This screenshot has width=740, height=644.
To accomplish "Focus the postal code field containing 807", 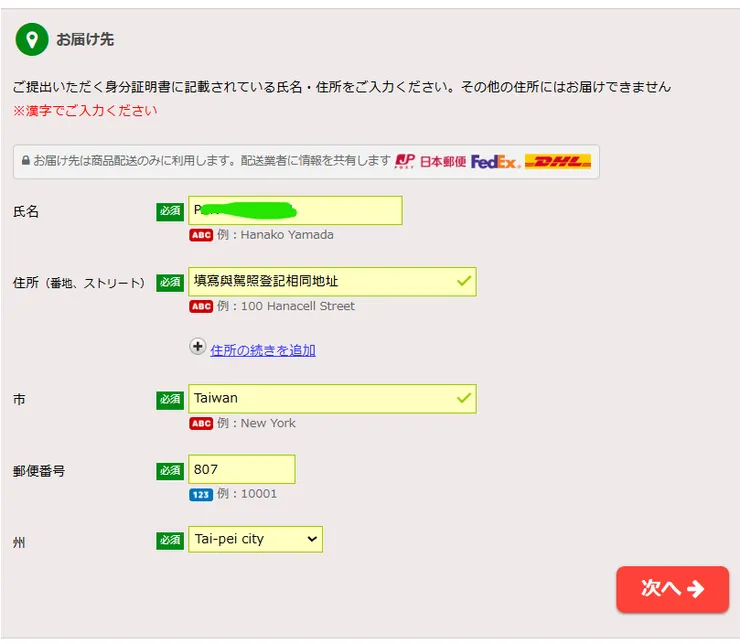I will coord(242,469).
